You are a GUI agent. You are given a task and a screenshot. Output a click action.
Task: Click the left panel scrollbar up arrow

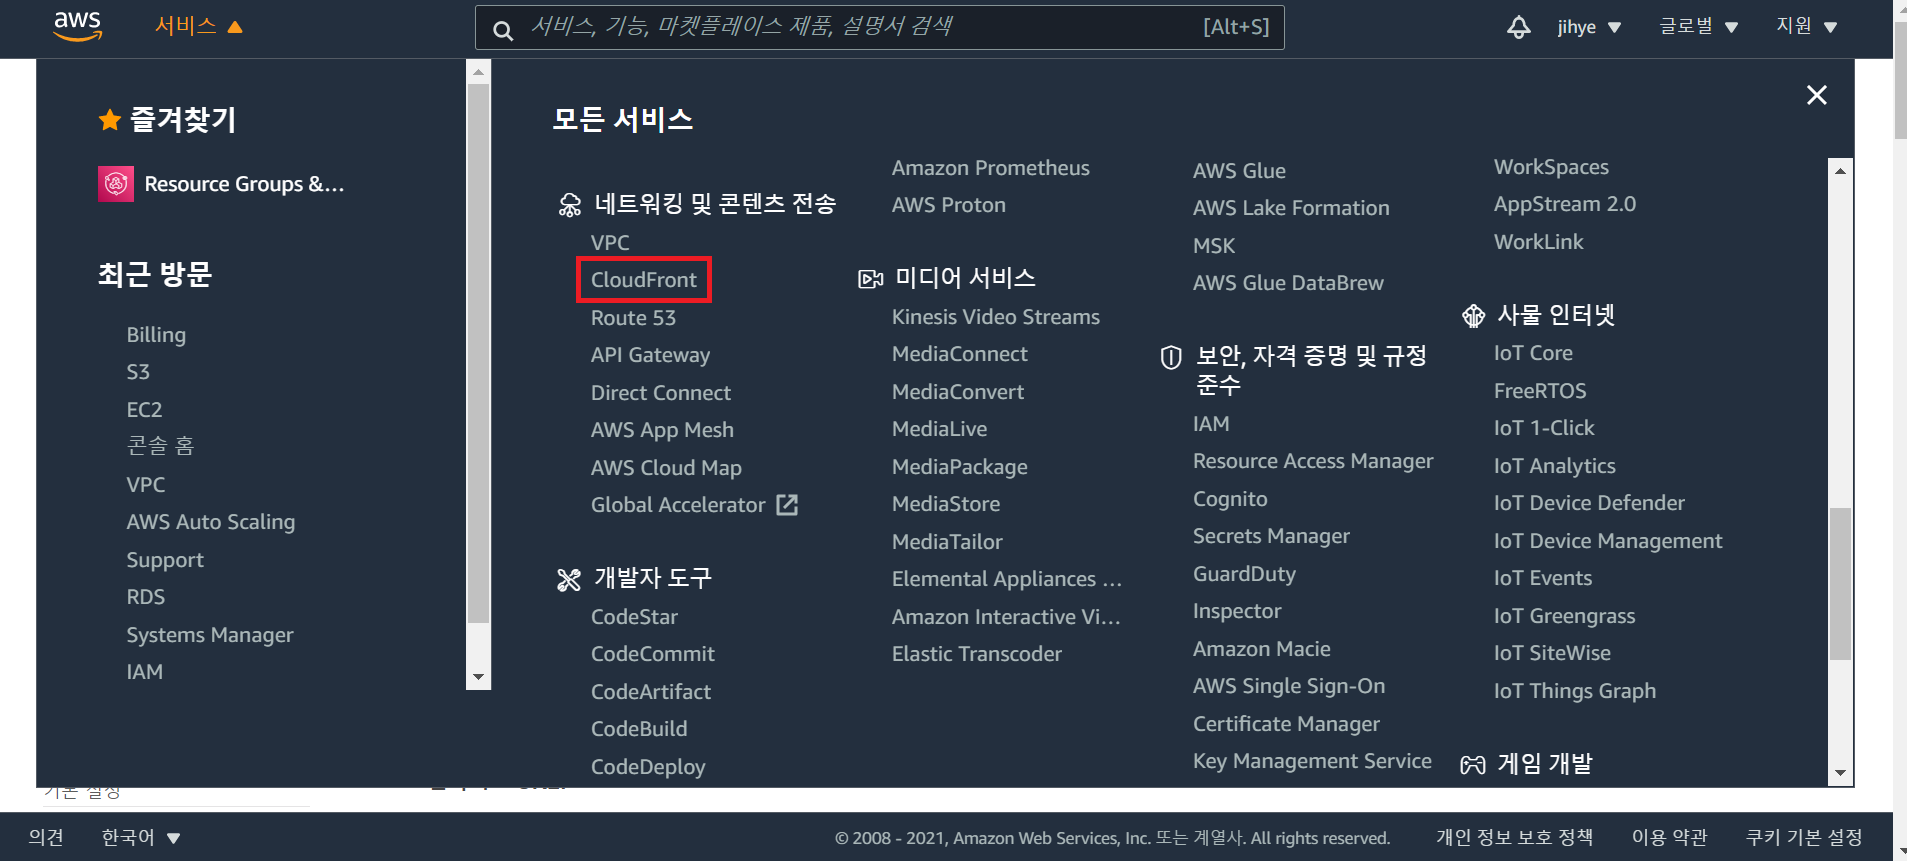click(x=478, y=72)
